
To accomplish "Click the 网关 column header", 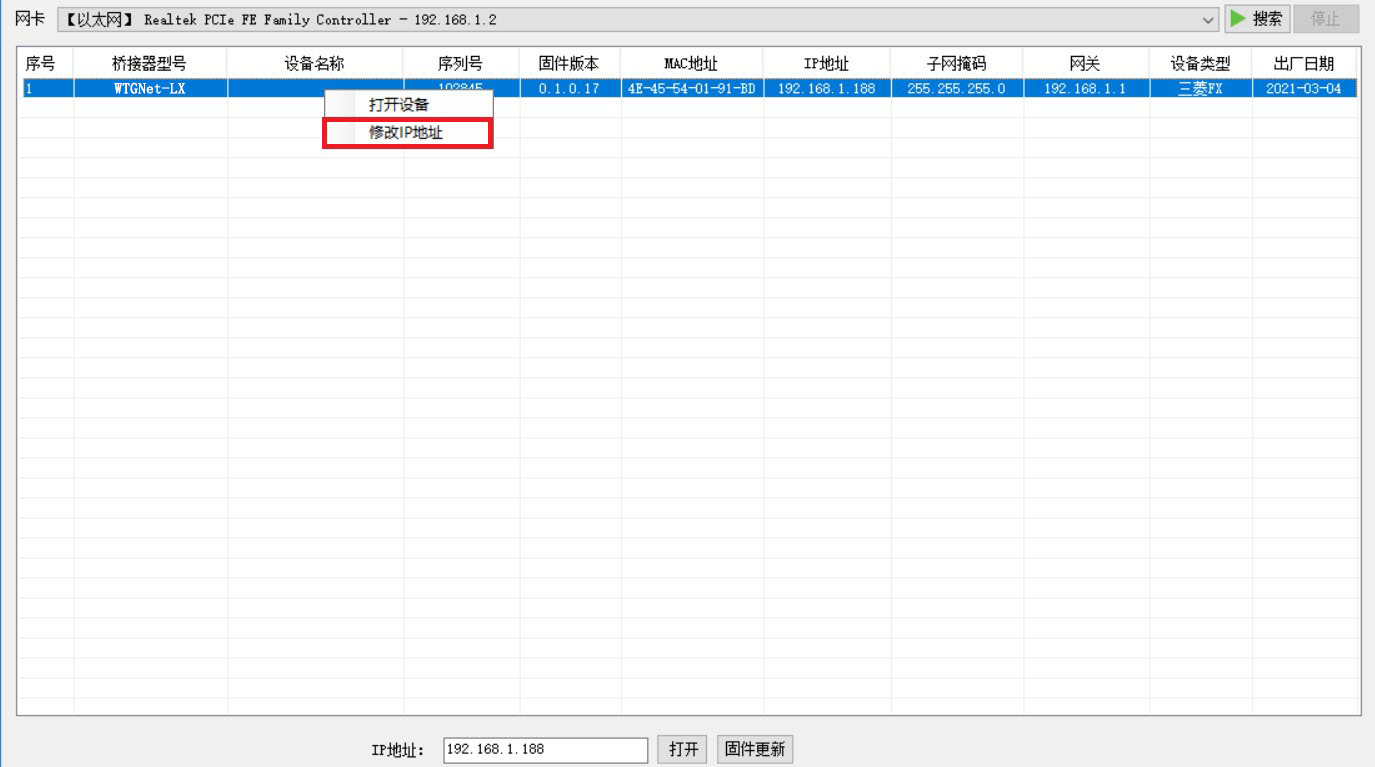I will (x=1086, y=63).
